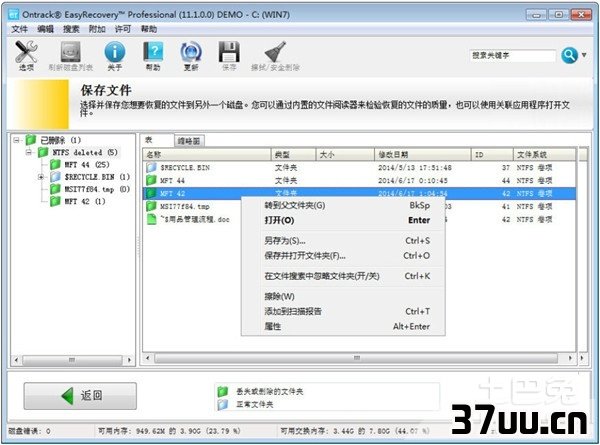Open the 文件 menu
The height and width of the screenshot is (445, 600).
click(19, 29)
